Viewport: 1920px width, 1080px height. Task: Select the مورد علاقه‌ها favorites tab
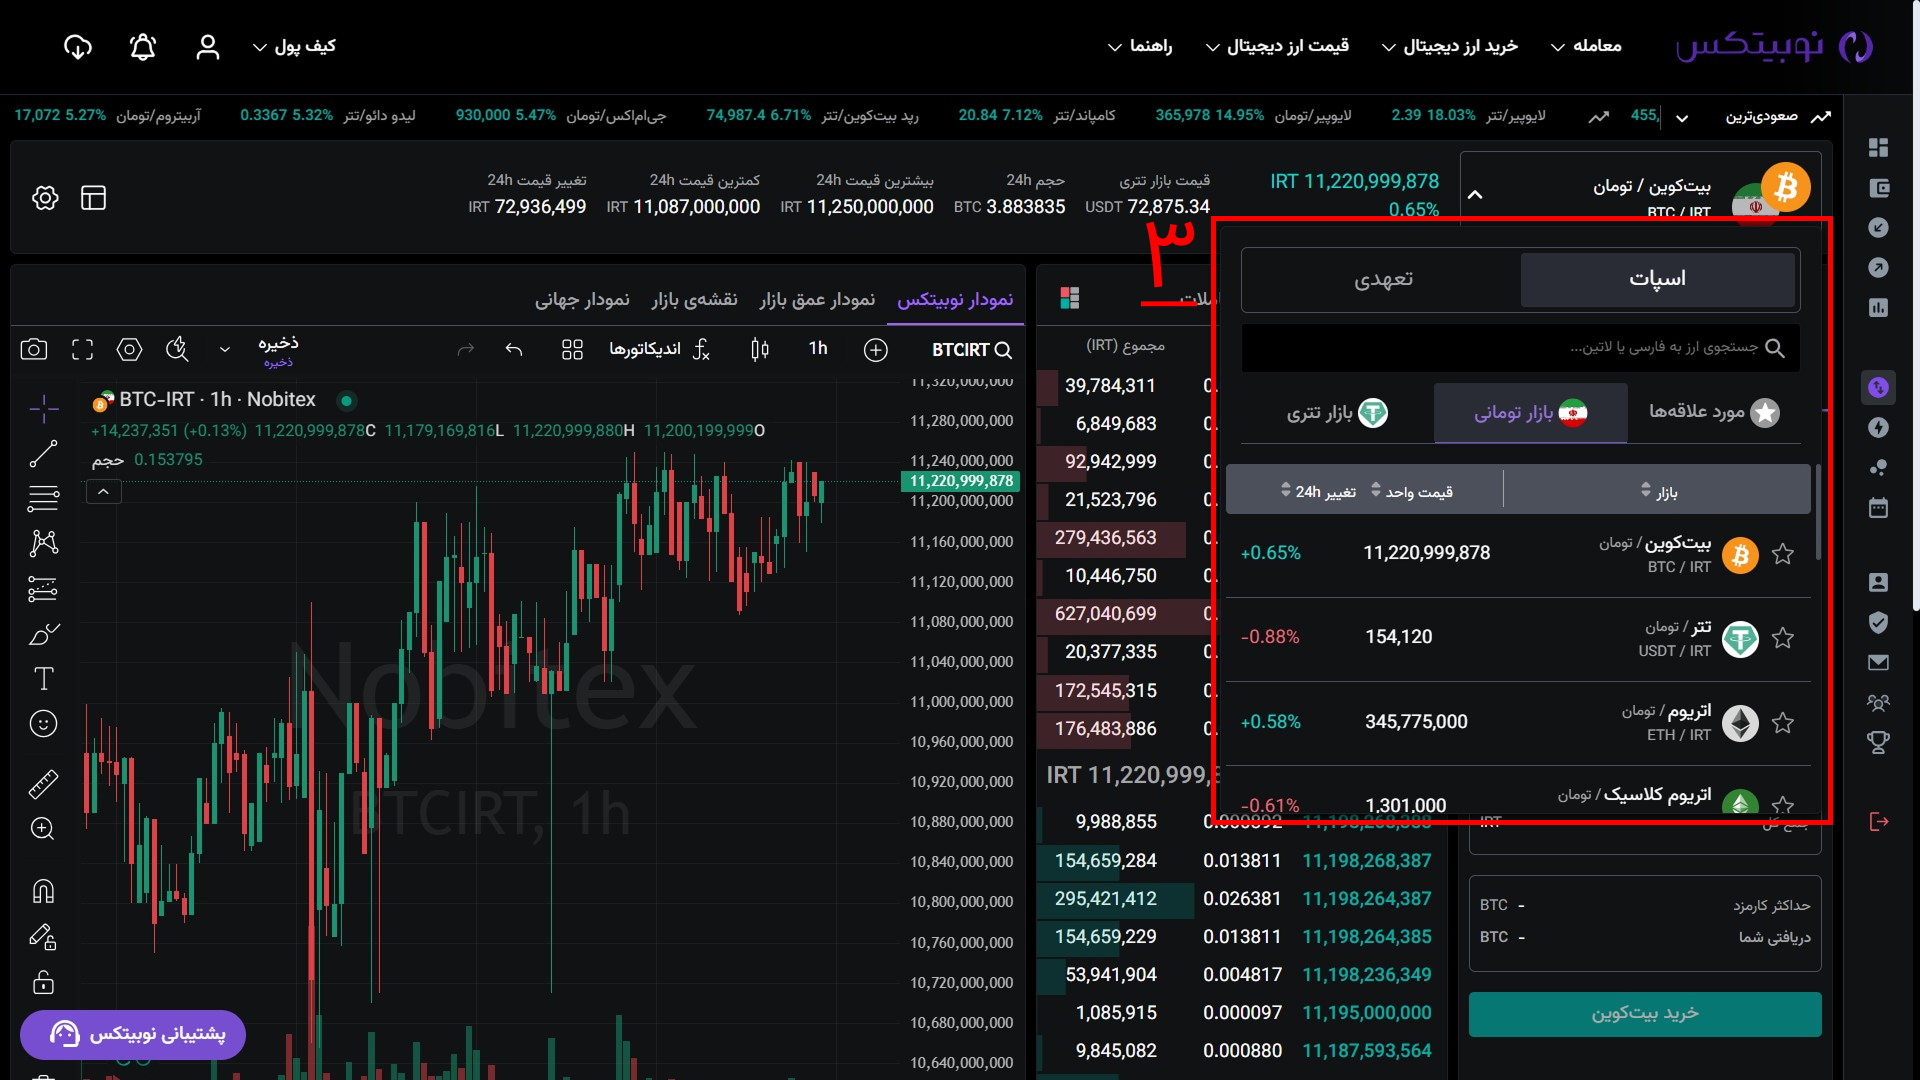1714,413
